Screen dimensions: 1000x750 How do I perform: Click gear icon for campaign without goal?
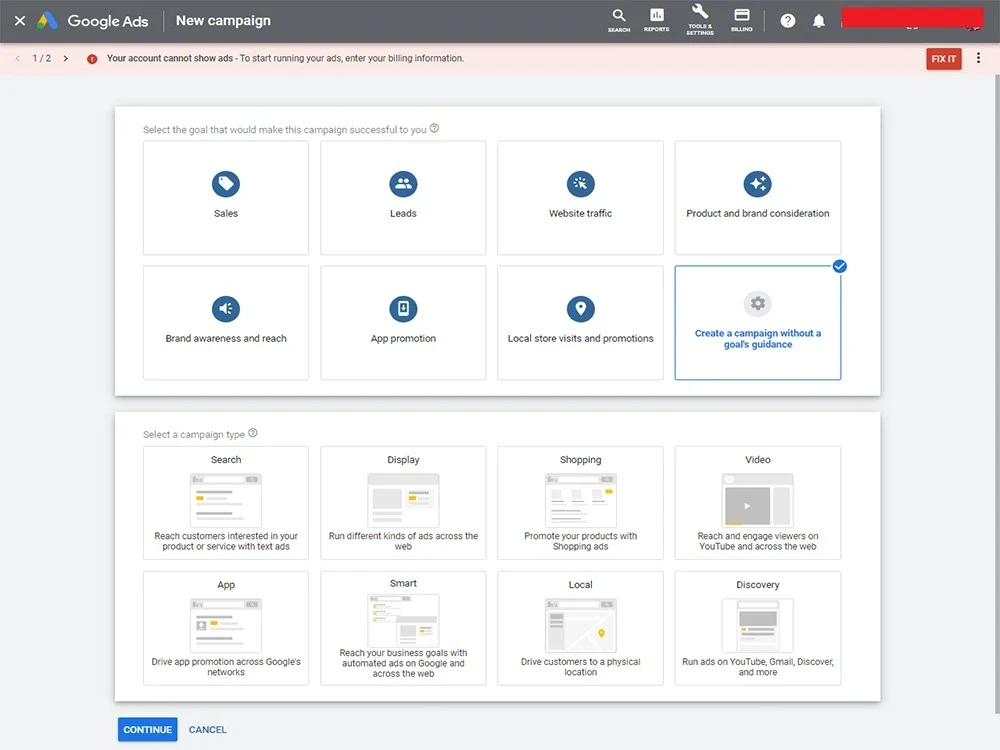tap(758, 304)
